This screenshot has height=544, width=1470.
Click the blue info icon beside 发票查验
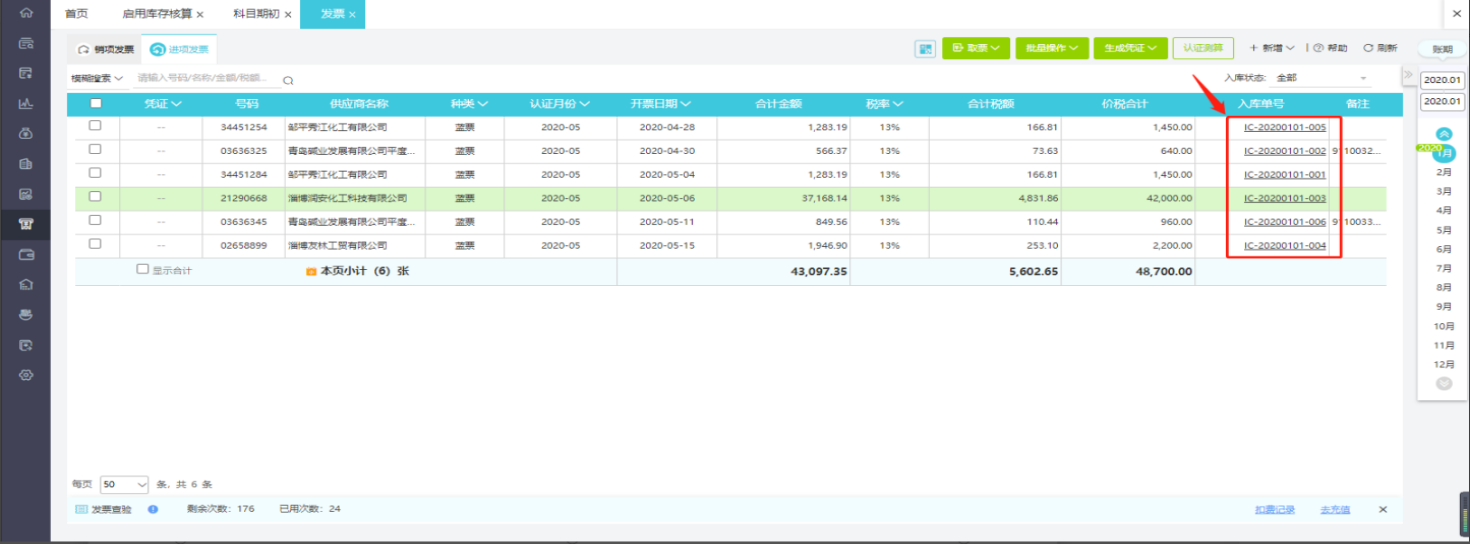tap(153, 509)
